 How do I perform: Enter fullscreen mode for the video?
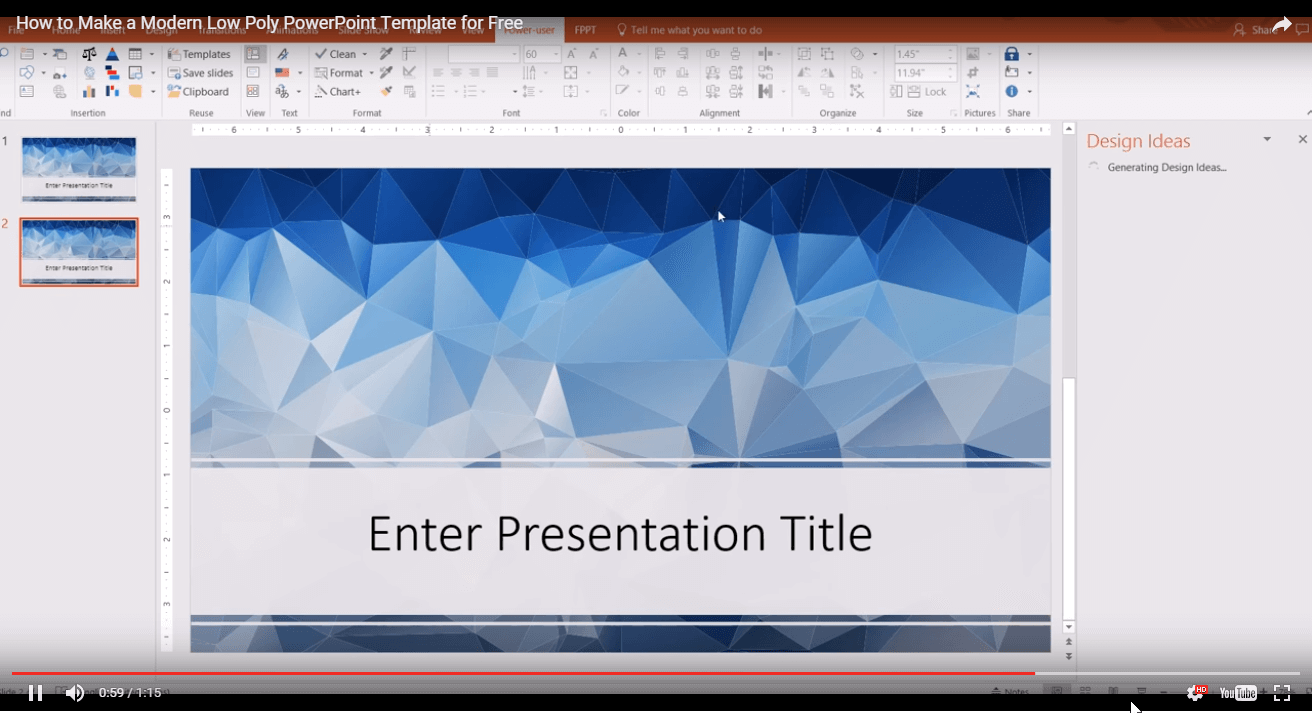click(x=1282, y=693)
